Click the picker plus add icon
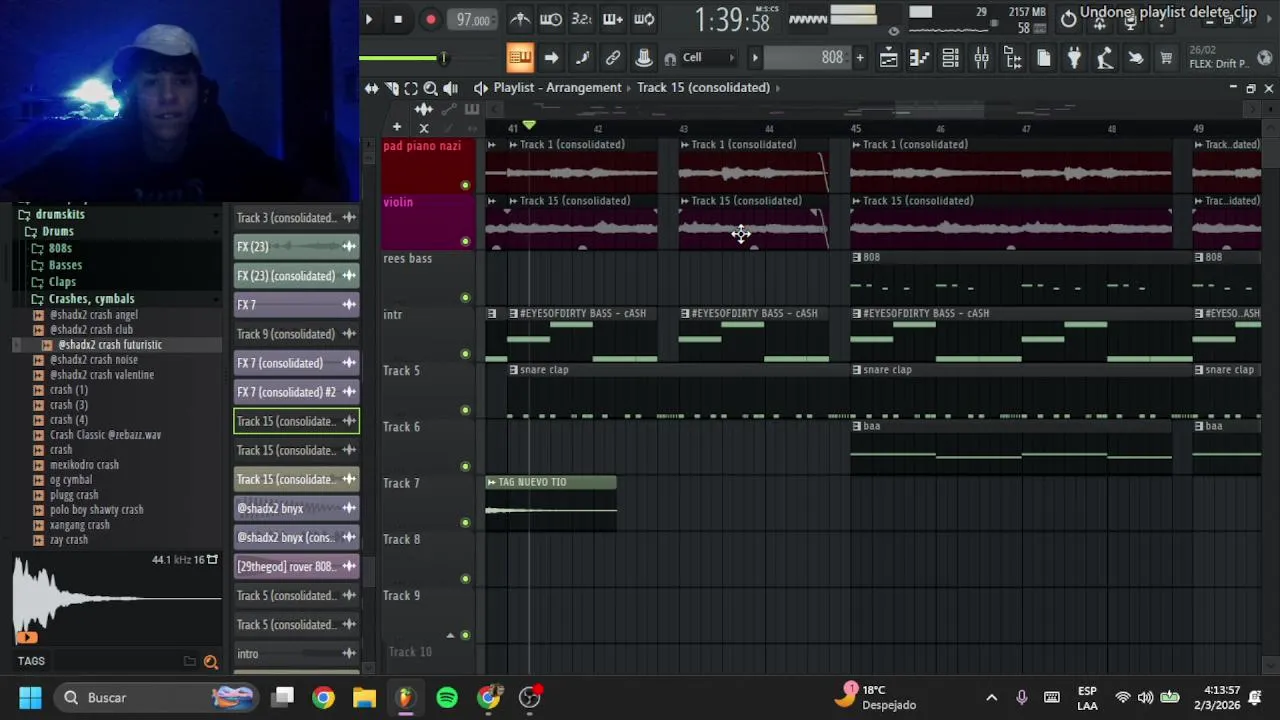The width and height of the screenshot is (1280, 720). [x=397, y=127]
